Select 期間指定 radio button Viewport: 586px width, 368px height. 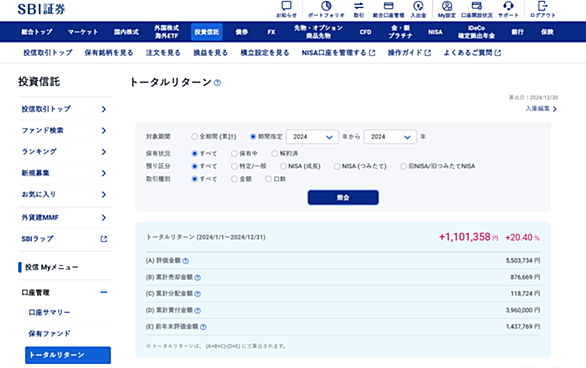[x=253, y=137]
